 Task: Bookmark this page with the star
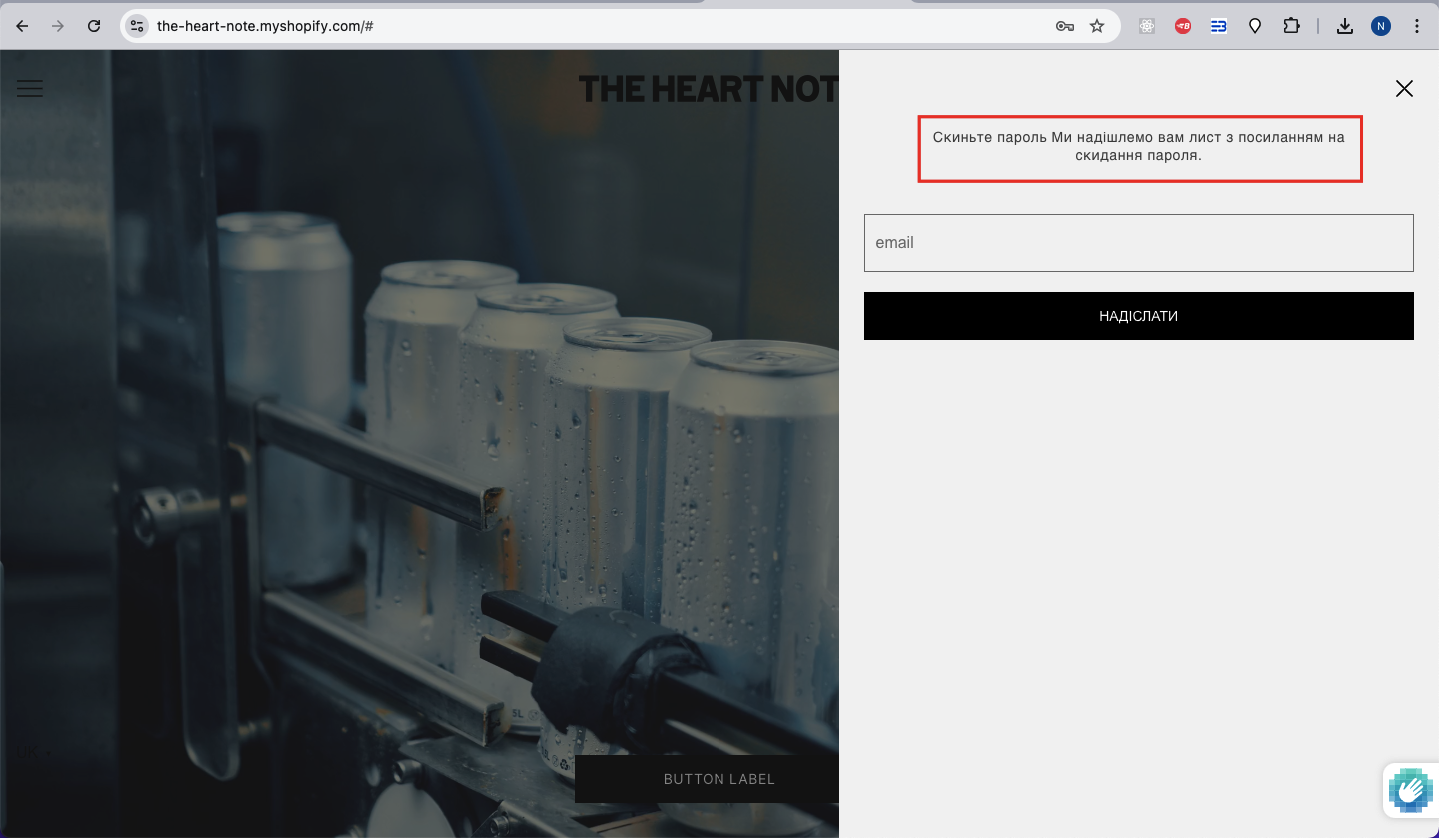tap(1097, 26)
